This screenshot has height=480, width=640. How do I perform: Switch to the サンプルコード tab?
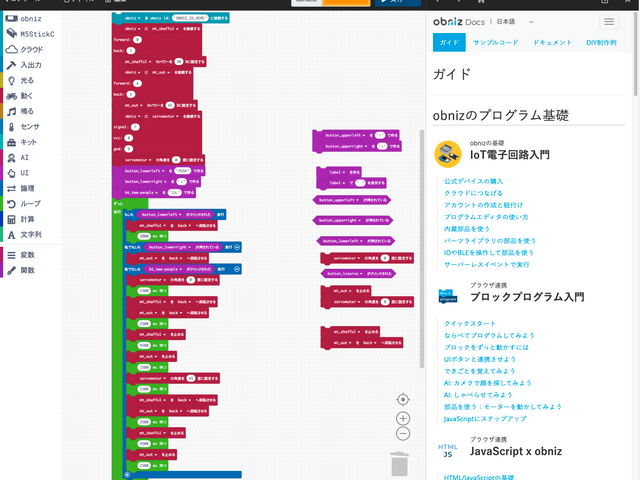click(x=496, y=42)
